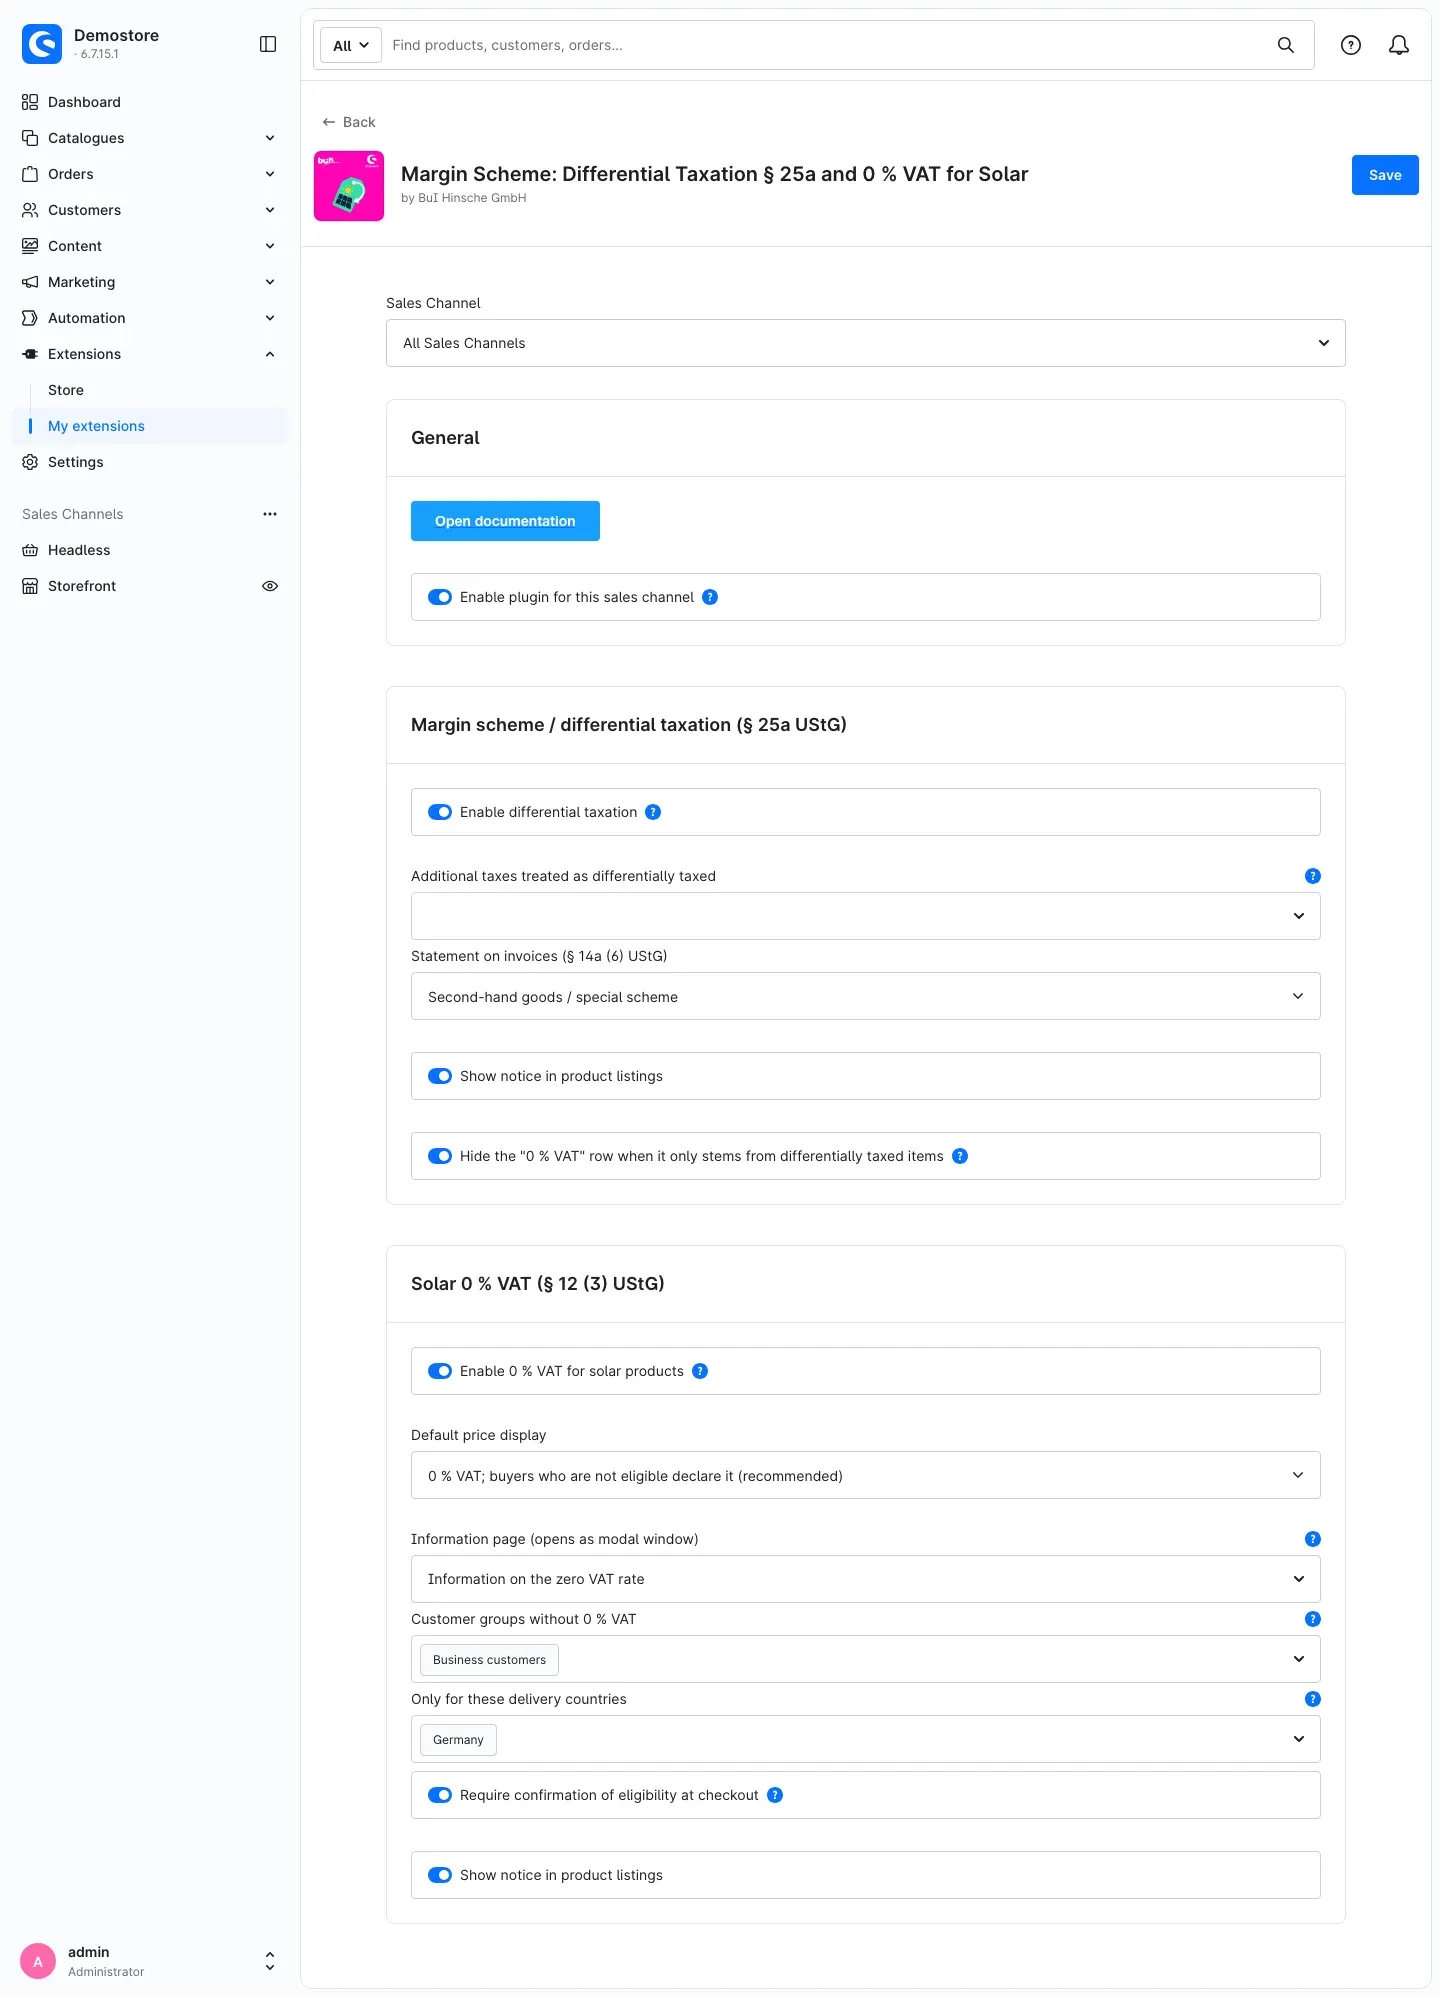Open the All Sales Channels dropdown

tap(866, 343)
